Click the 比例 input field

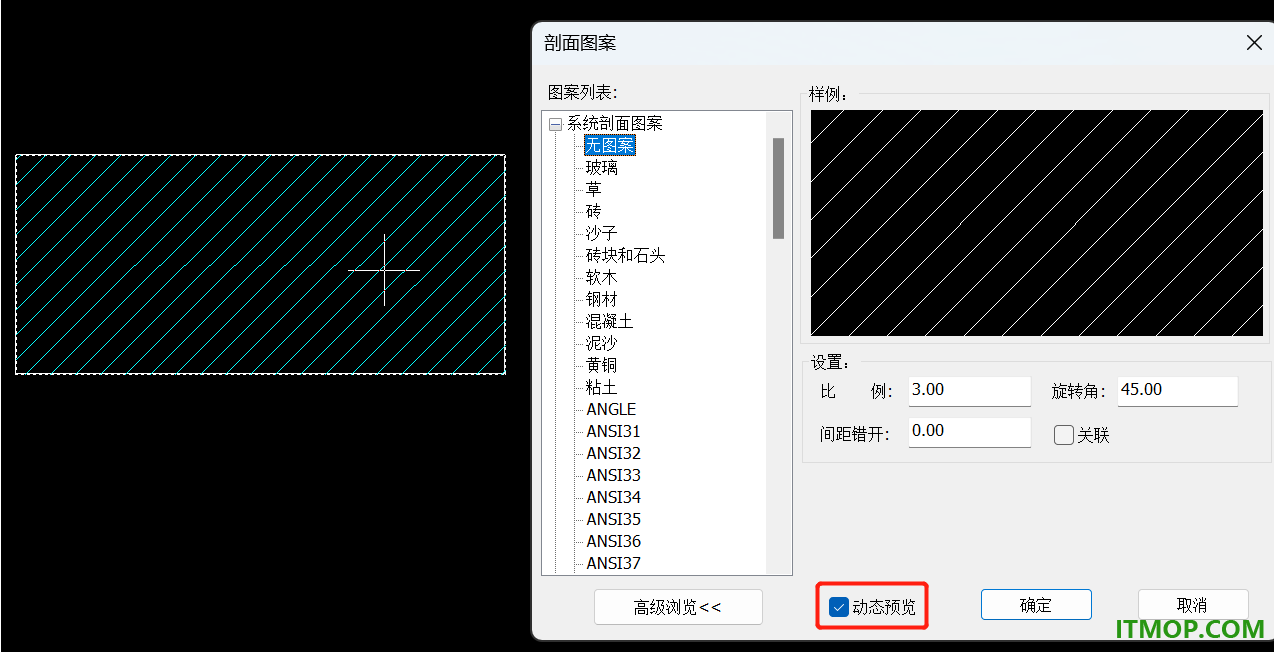coord(969,391)
